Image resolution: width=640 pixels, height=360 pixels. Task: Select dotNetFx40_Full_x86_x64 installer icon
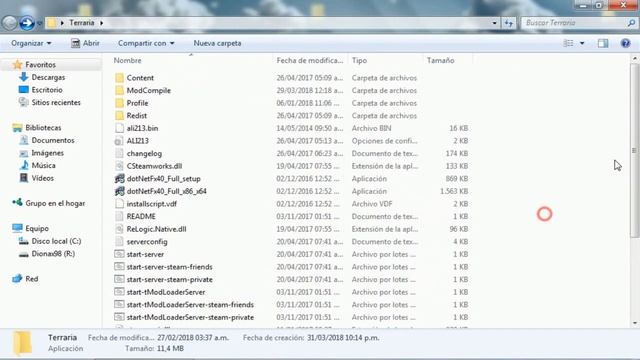[x=119, y=191]
